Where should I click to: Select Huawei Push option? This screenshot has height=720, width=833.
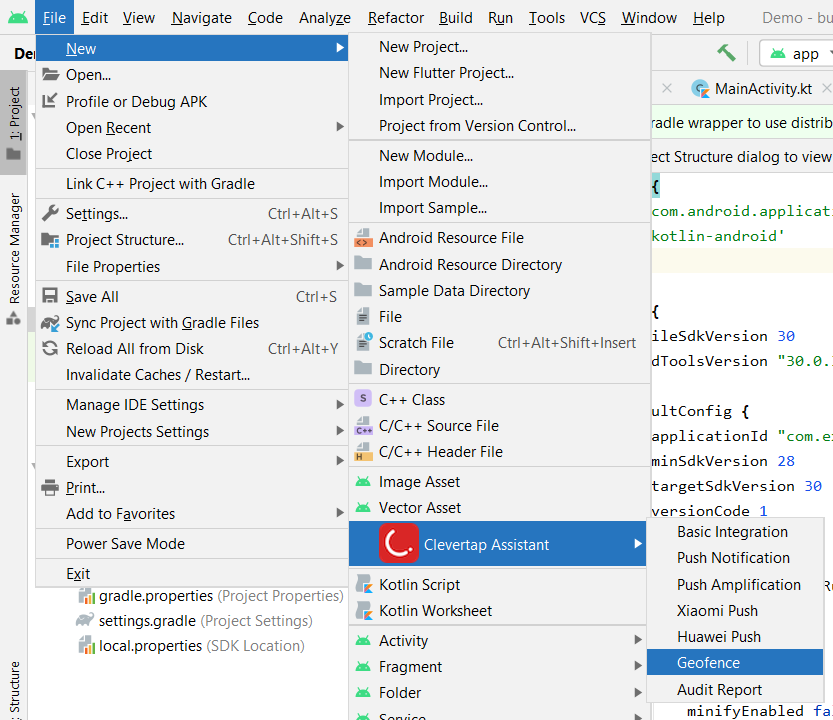(735, 637)
